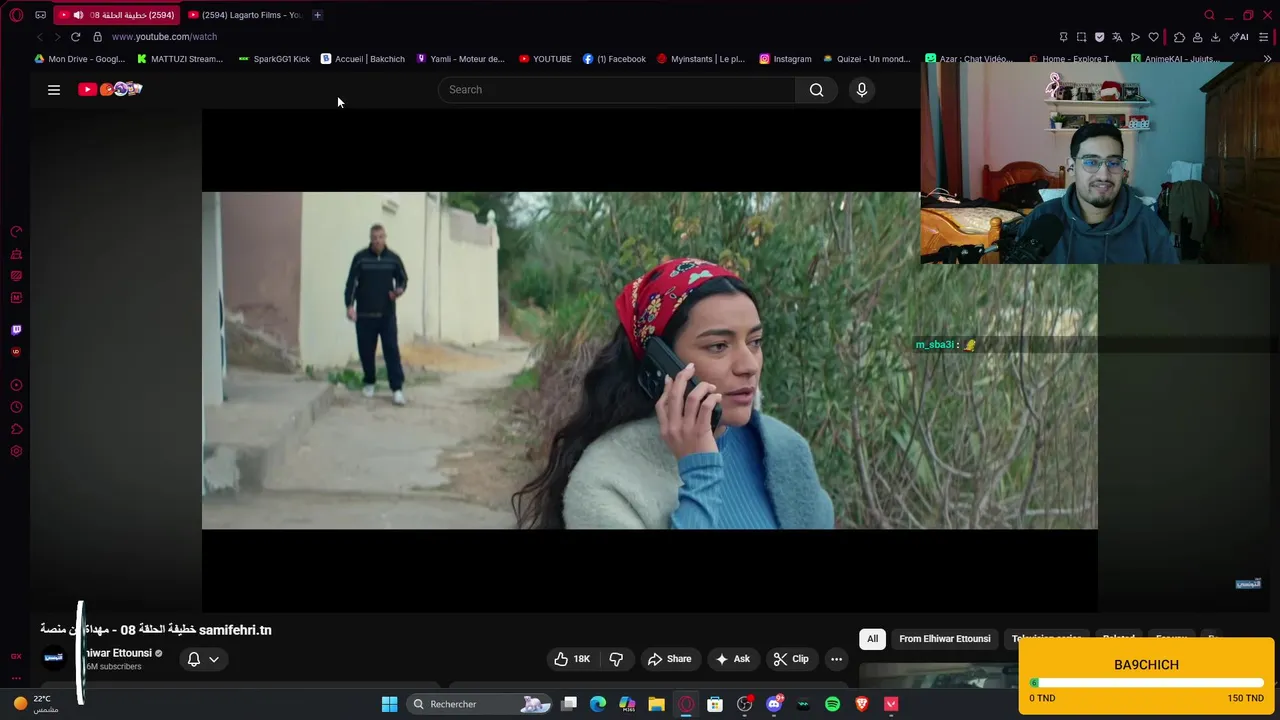Open Windows Start menu

389,704
